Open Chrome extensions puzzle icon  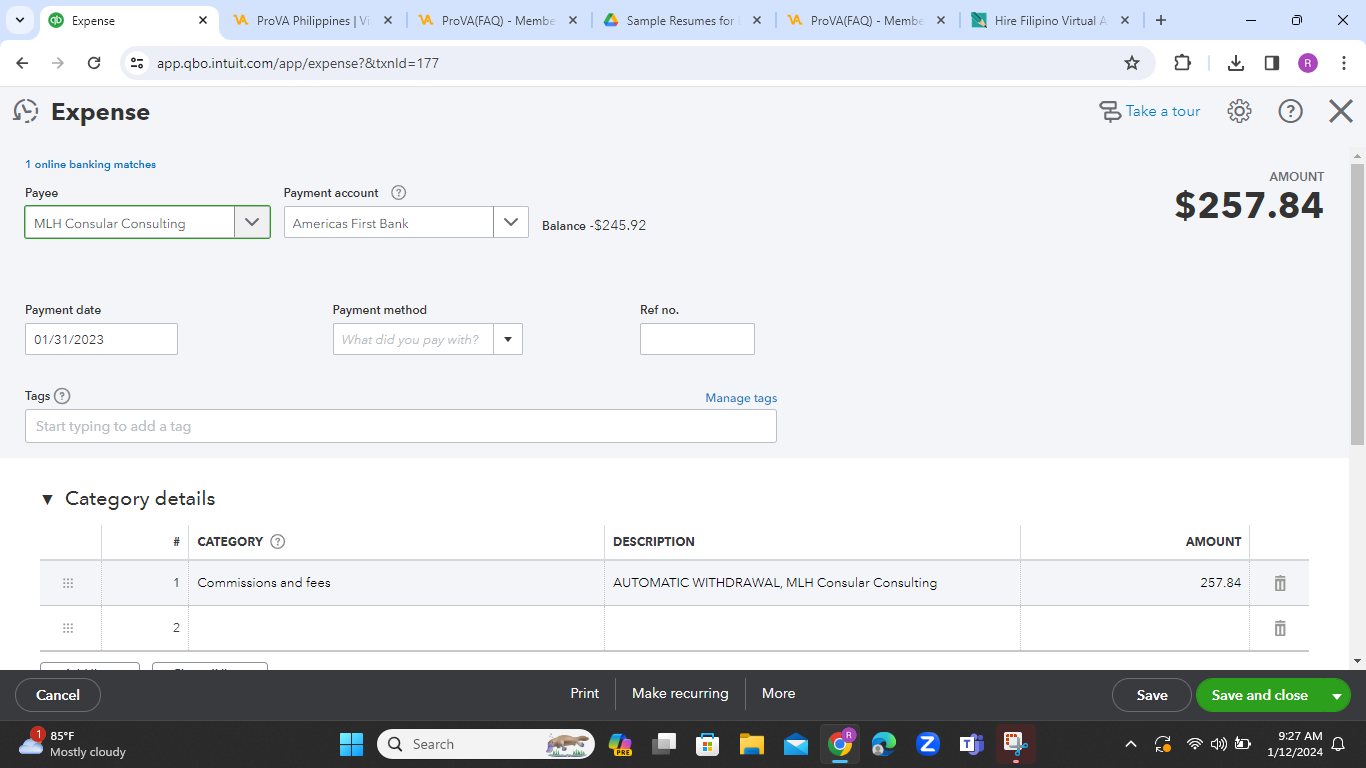click(1182, 63)
